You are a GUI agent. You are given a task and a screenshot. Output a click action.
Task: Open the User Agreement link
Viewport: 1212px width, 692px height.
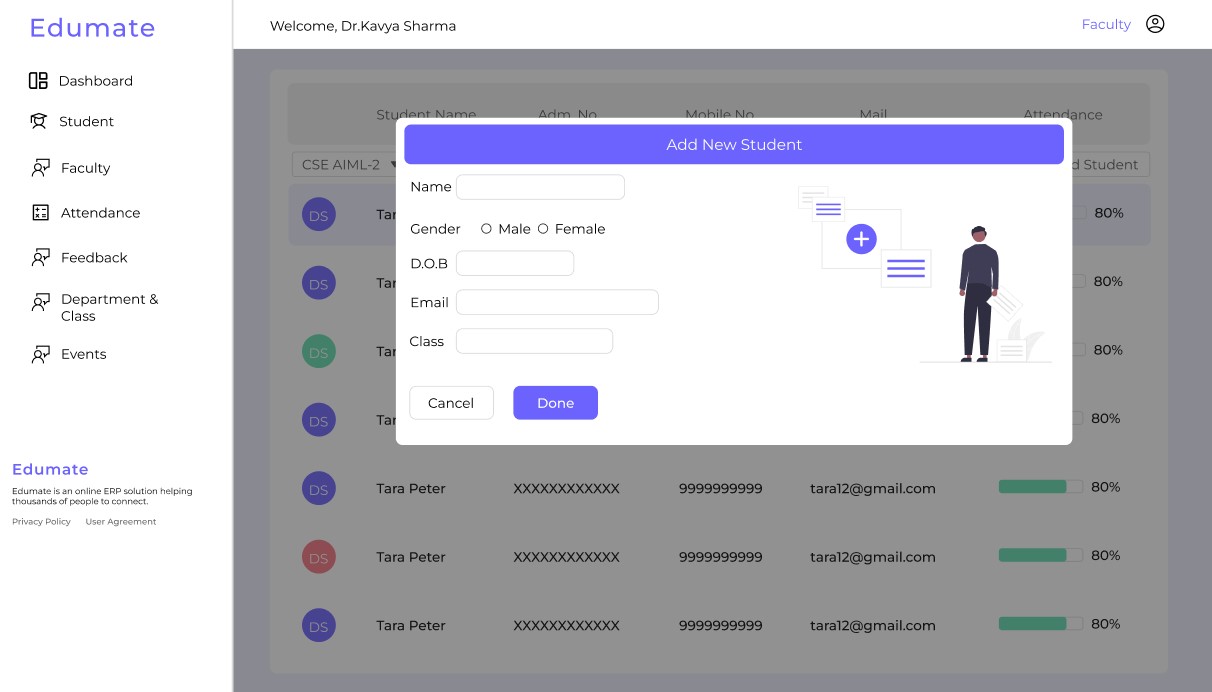pyautogui.click(x=121, y=522)
